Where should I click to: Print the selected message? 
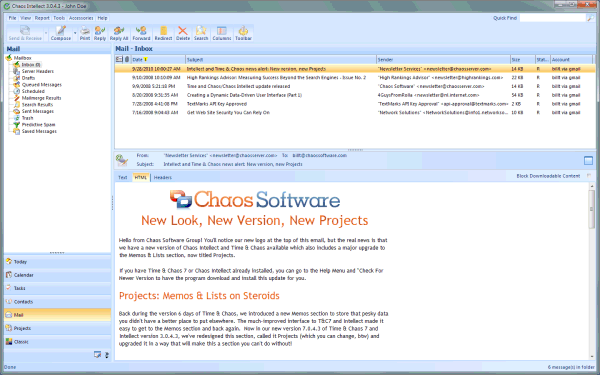tap(85, 33)
